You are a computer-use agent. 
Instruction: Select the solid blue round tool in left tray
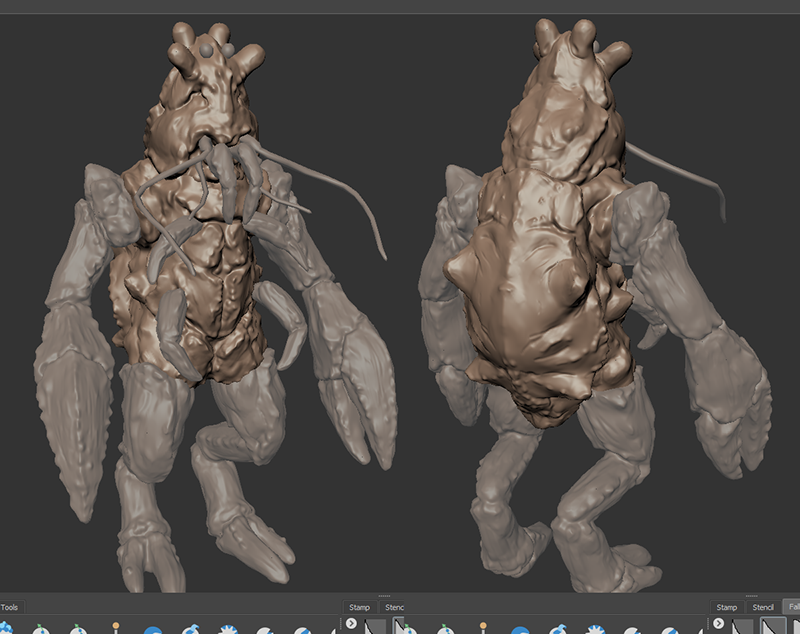(153, 630)
